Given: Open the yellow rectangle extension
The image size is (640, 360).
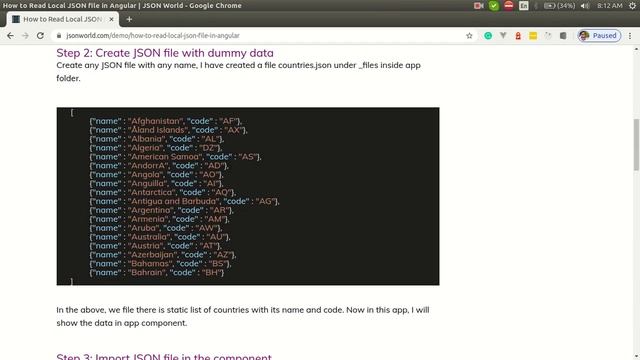Looking at the screenshot, I should tap(533, 36).
